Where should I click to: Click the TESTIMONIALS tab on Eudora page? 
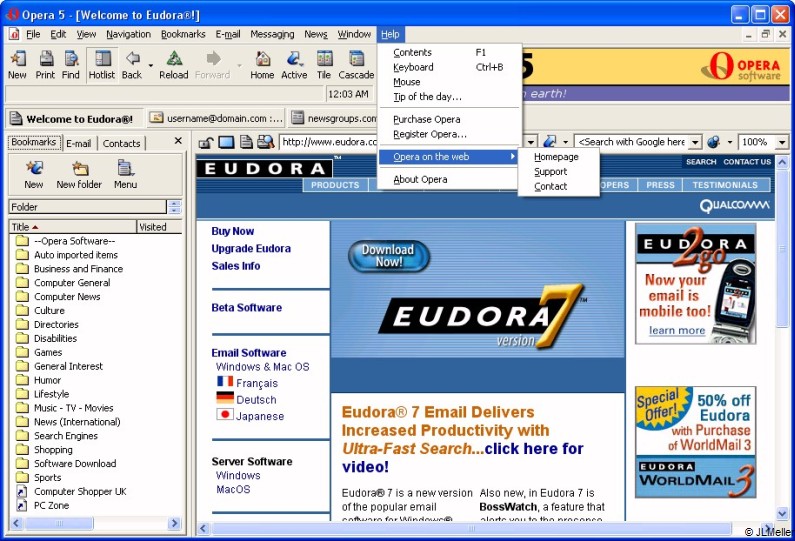click(725, 185)
